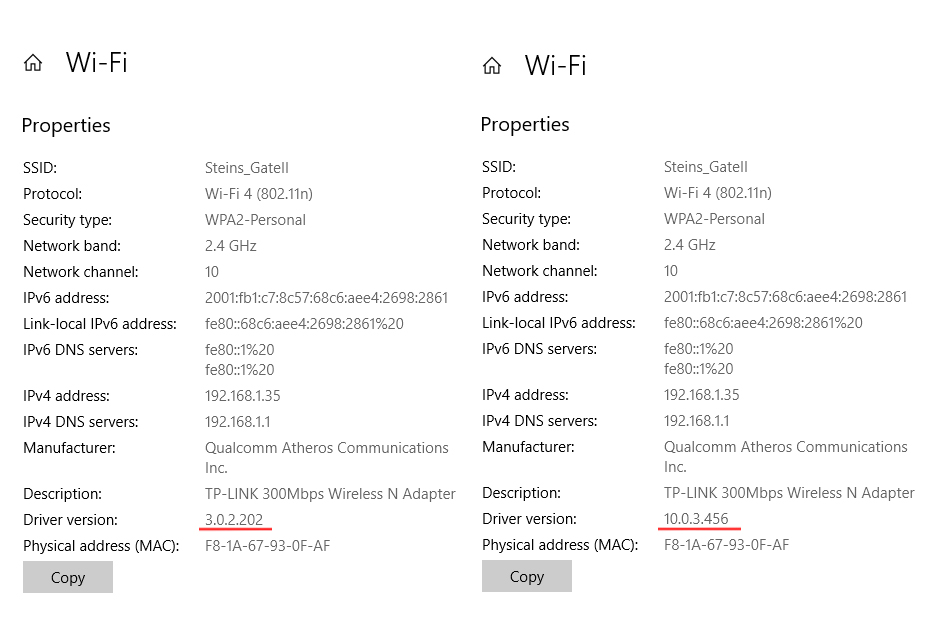Click the right panel Wi-Fi heading
946x630 pixels.
[556, 65]
